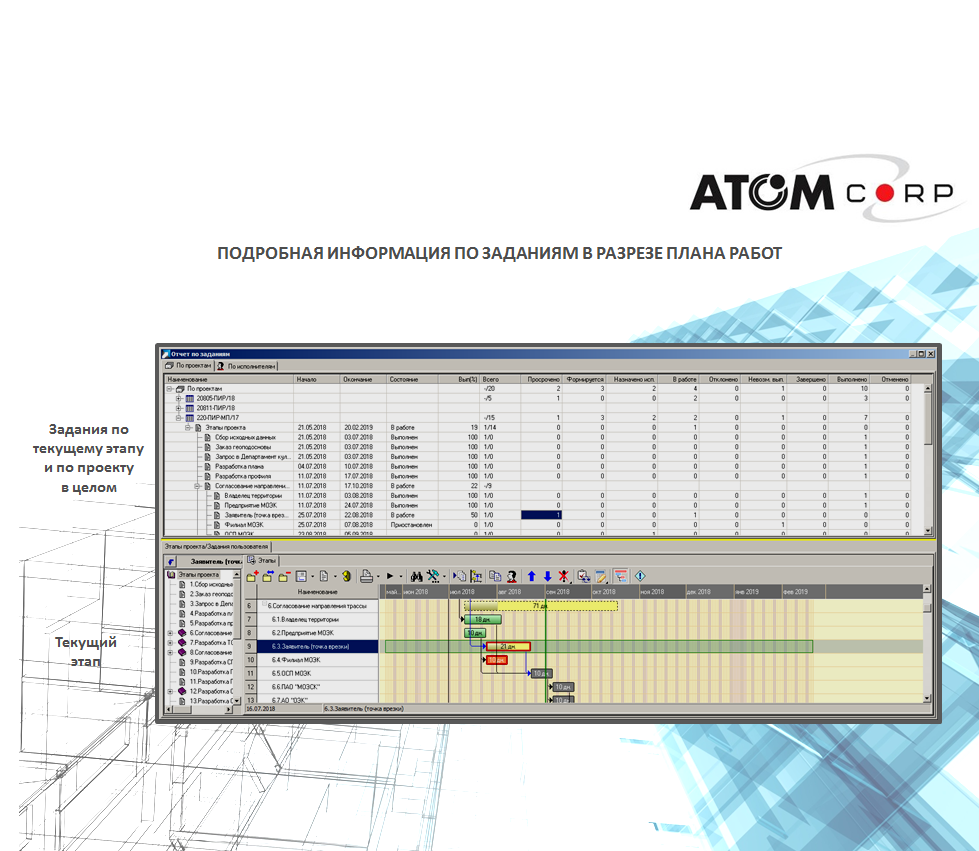The width and height of the screenshot is (979, 851).
Task: Expand the 20811-ПИР/18 project node
Action: point(179,408)
